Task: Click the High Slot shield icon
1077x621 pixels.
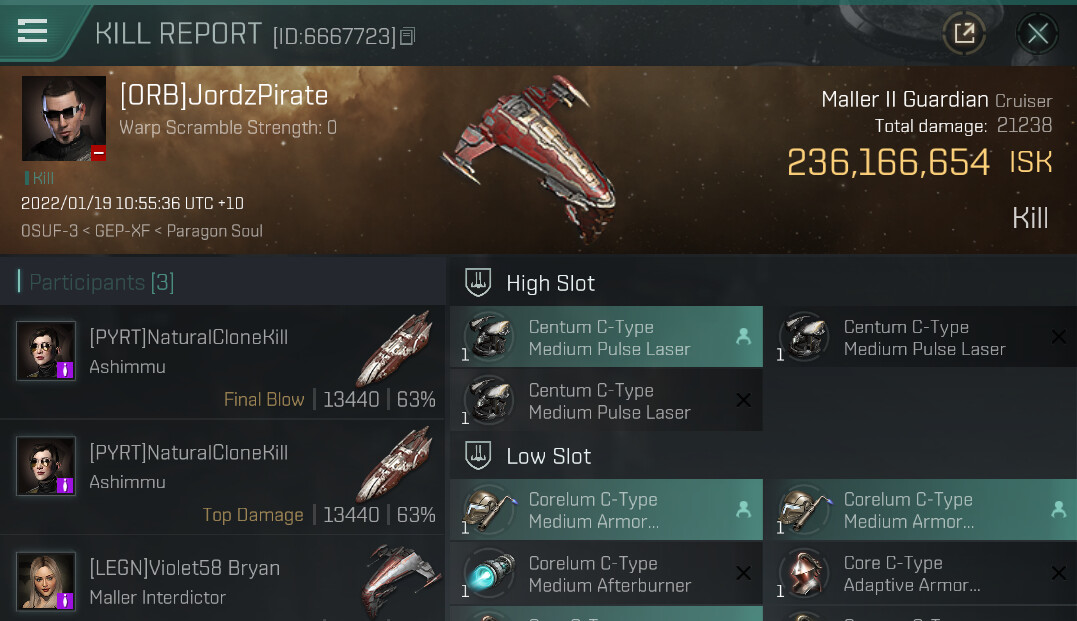Action: click(x=478, y=282)
